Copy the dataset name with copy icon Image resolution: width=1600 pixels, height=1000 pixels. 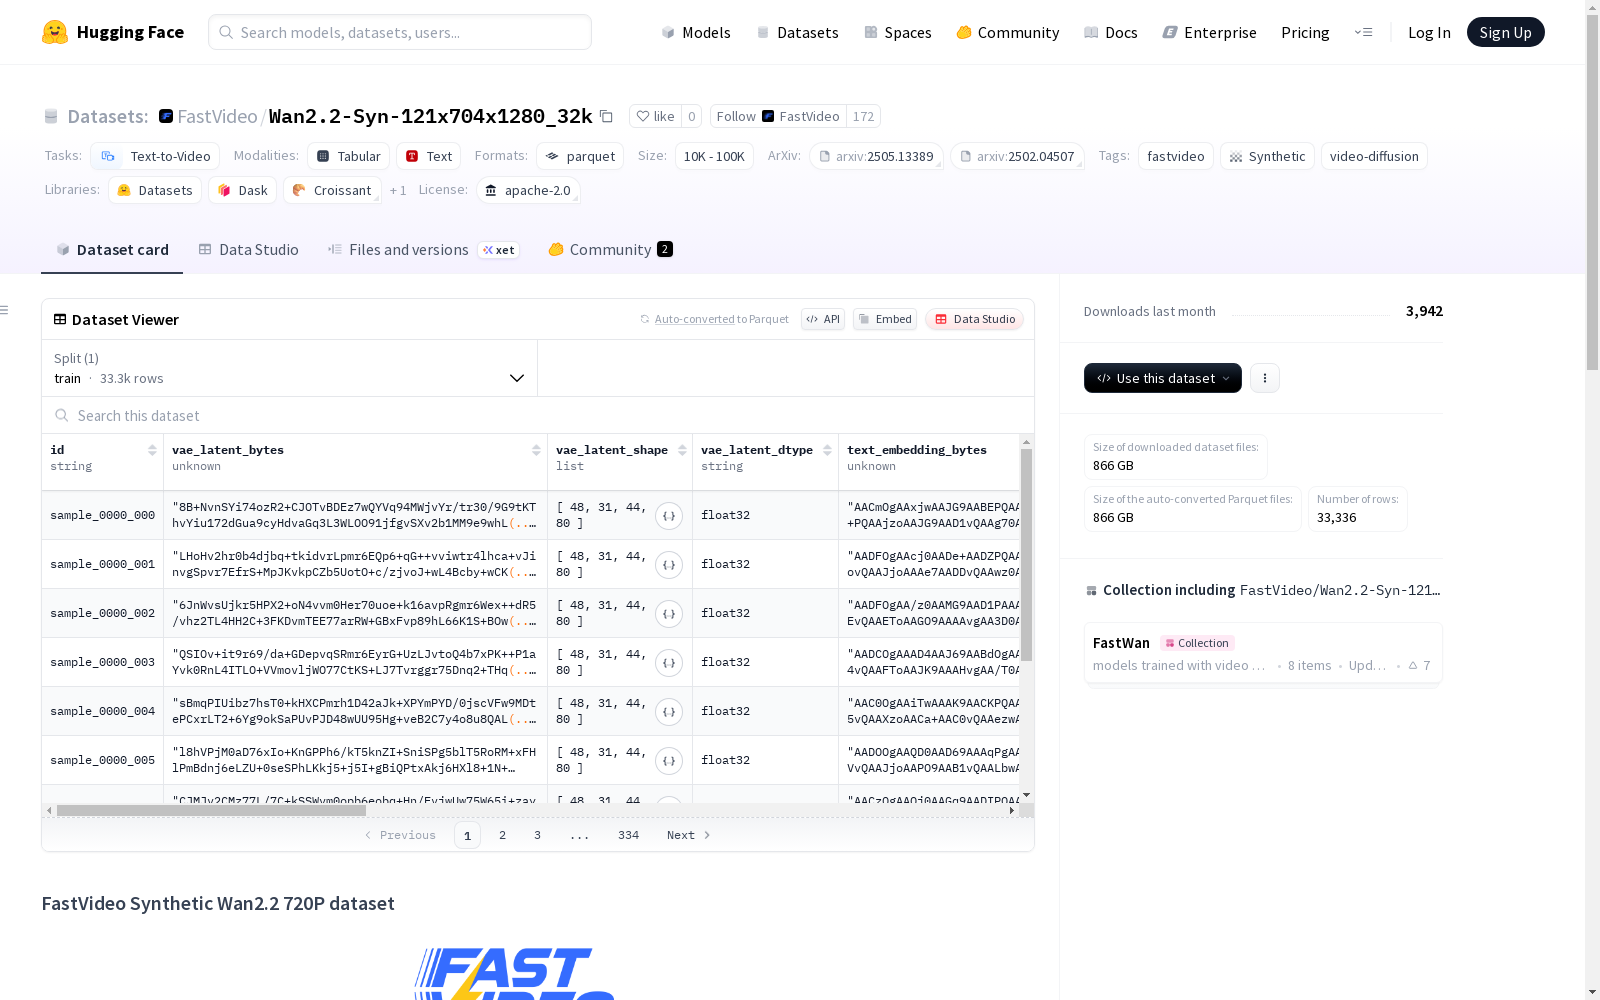tap(606, 116)
